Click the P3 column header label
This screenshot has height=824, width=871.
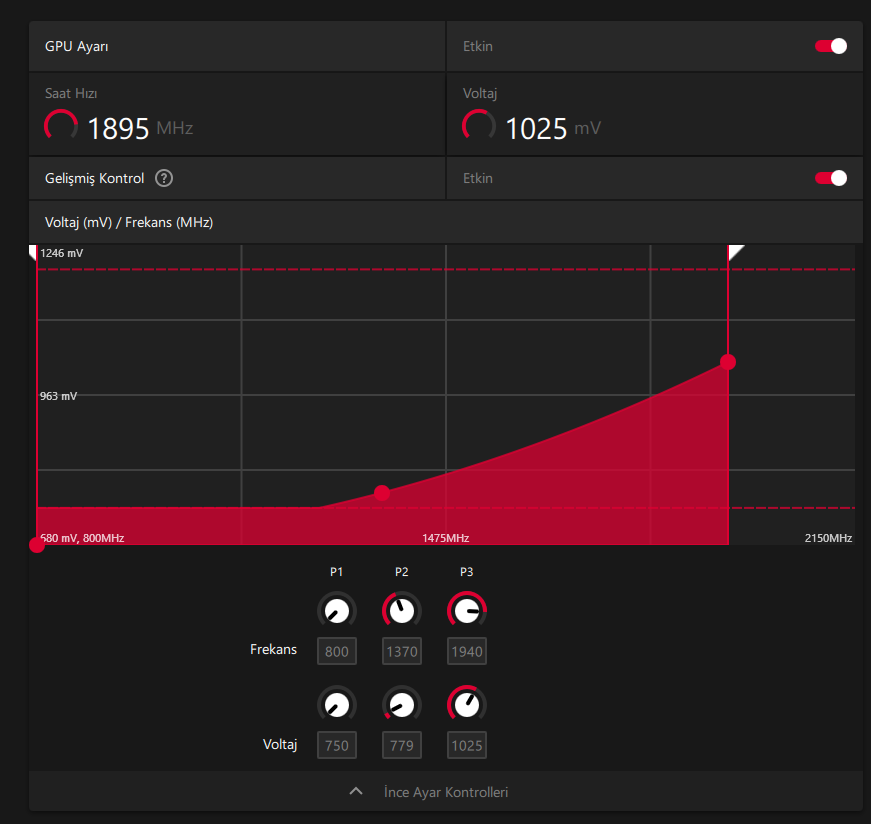click(x=467, y=572)
